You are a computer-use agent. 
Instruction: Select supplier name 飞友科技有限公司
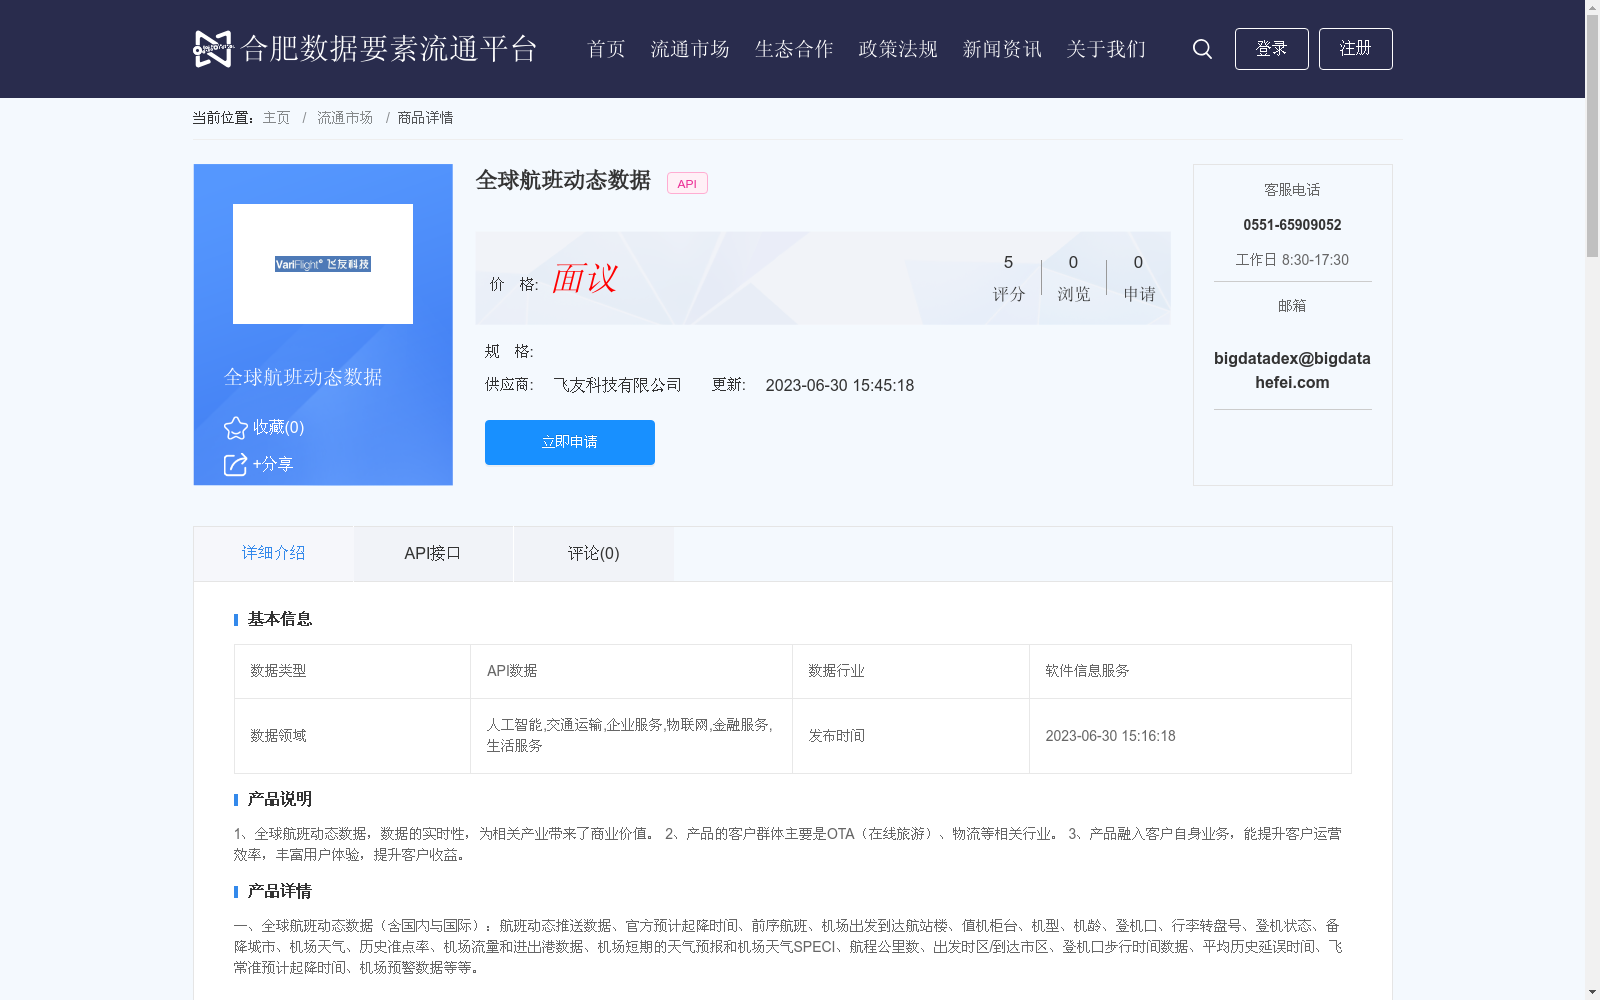click(x=618, y=385)
